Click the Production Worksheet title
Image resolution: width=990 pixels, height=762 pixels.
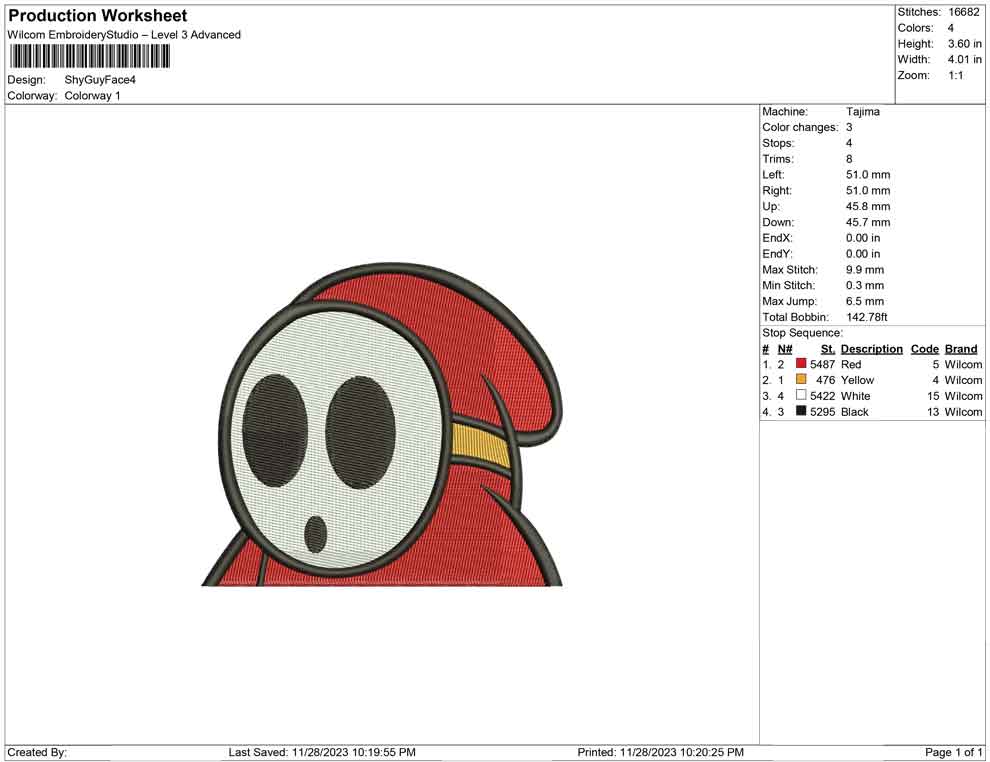pos(98,16)
